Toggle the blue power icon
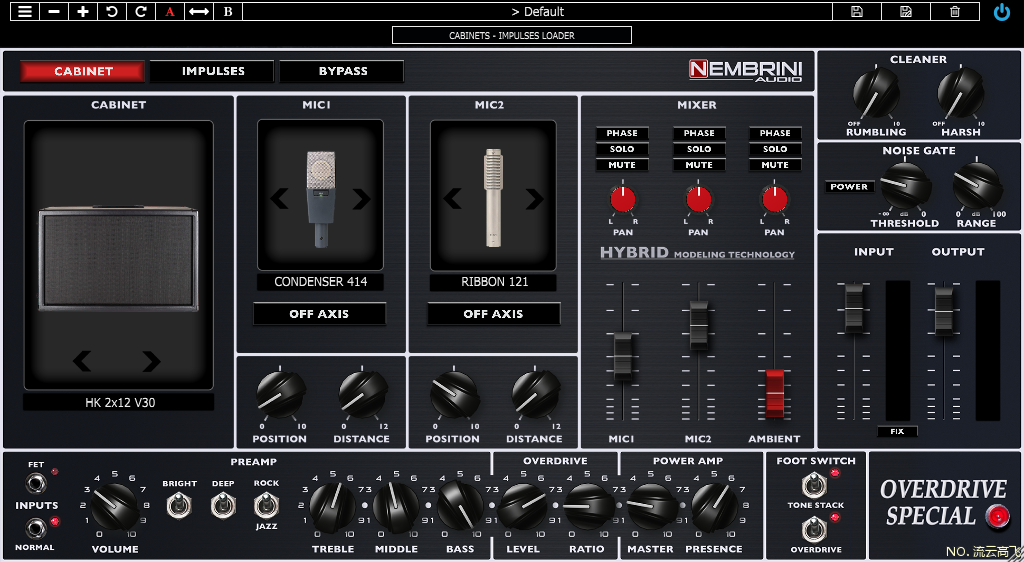The image size is (1024, 562). pyautogui.click(x=1002, y=12)
